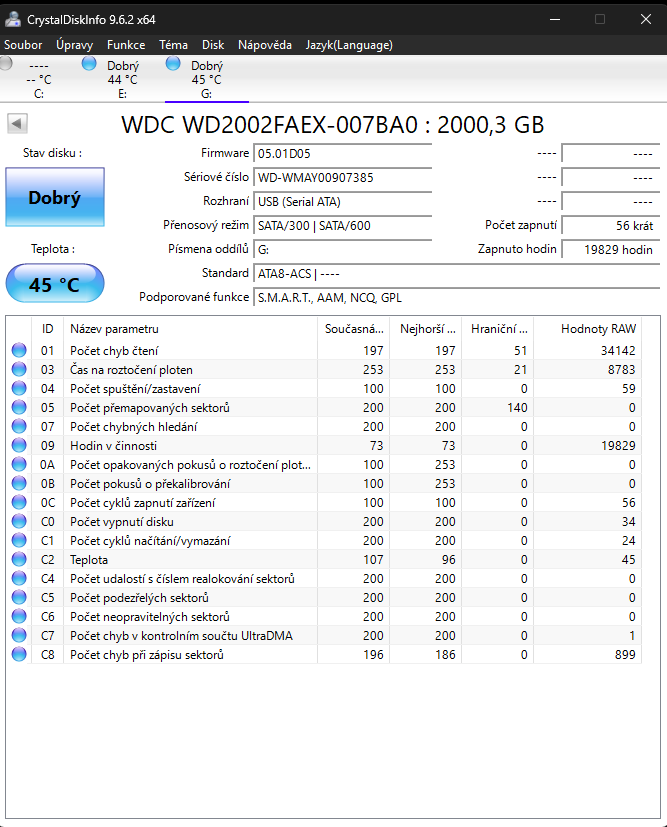Click threshold value 140 in row 05

pos(517,408)
